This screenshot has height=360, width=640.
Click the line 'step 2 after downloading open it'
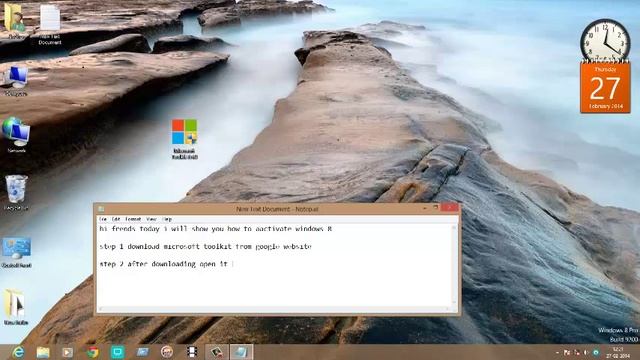point(164,264)
